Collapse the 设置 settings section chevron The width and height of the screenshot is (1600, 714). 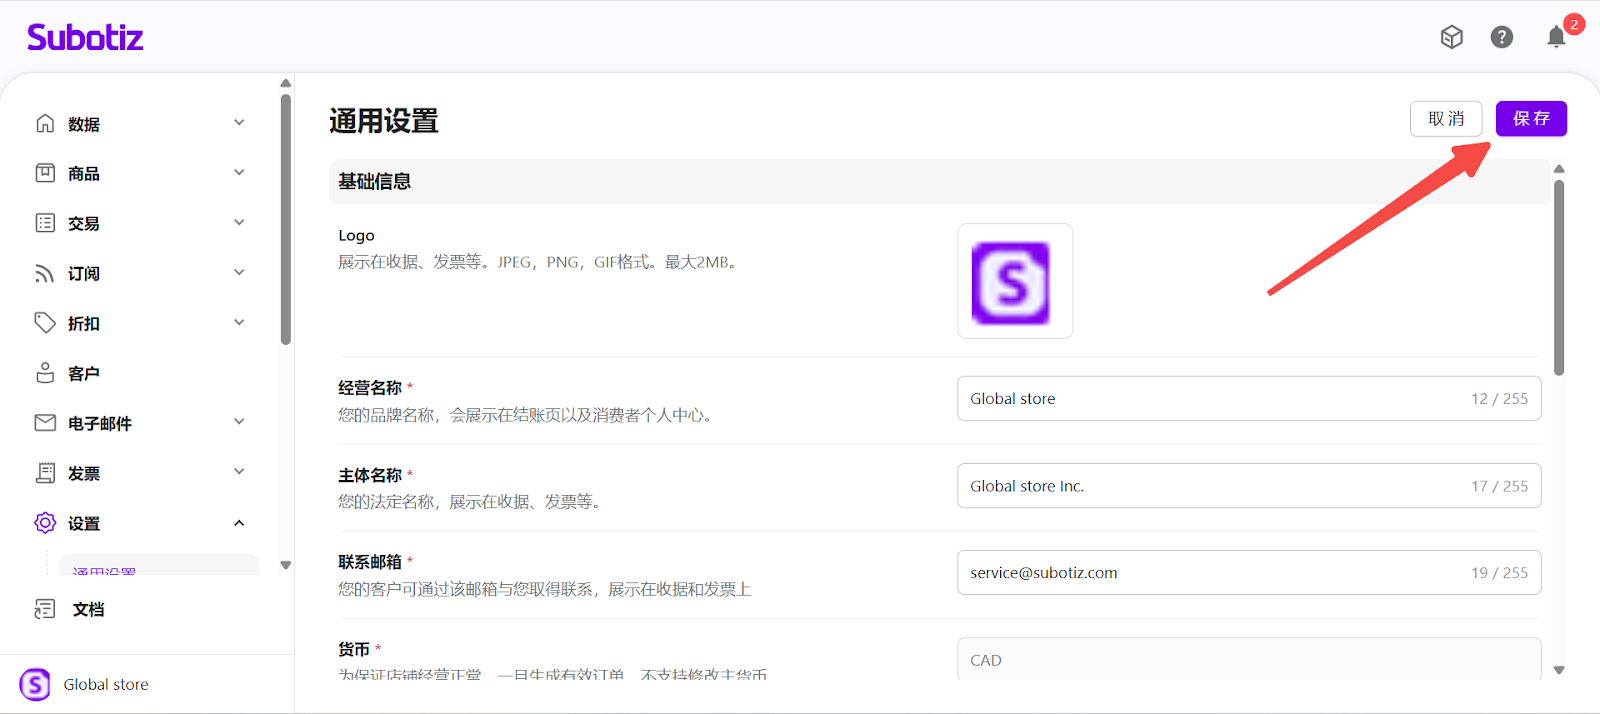click(239, 523)
